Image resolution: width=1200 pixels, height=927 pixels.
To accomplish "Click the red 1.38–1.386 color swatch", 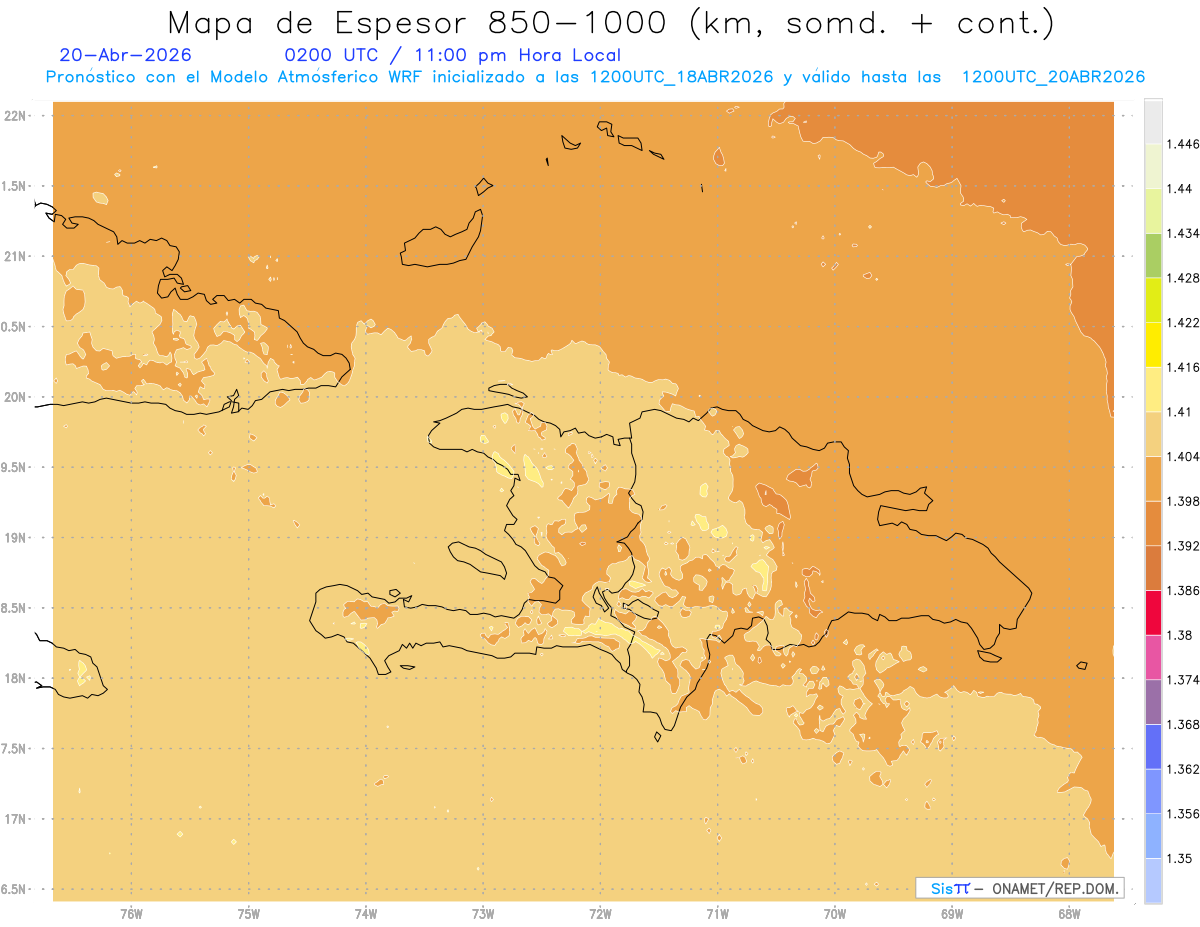I will click(x=1153, y=612).
